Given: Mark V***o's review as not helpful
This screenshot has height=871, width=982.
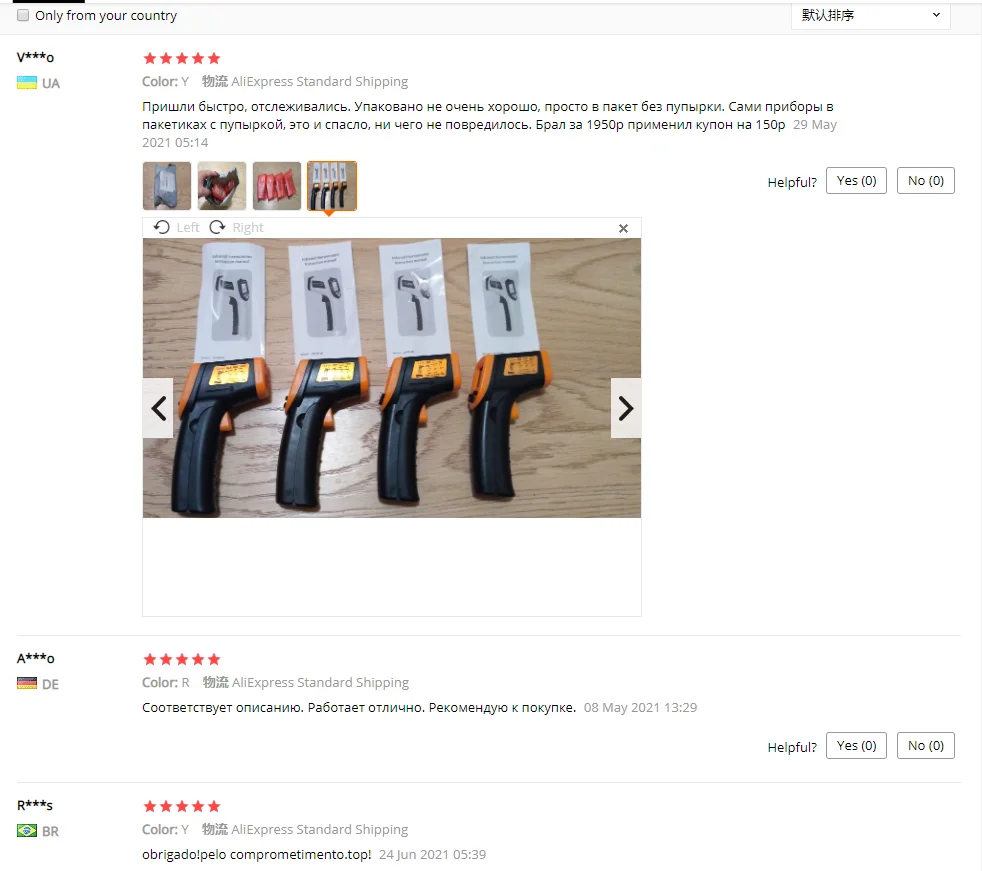Looking at the screenshot, I should click(x=926, y=181).
